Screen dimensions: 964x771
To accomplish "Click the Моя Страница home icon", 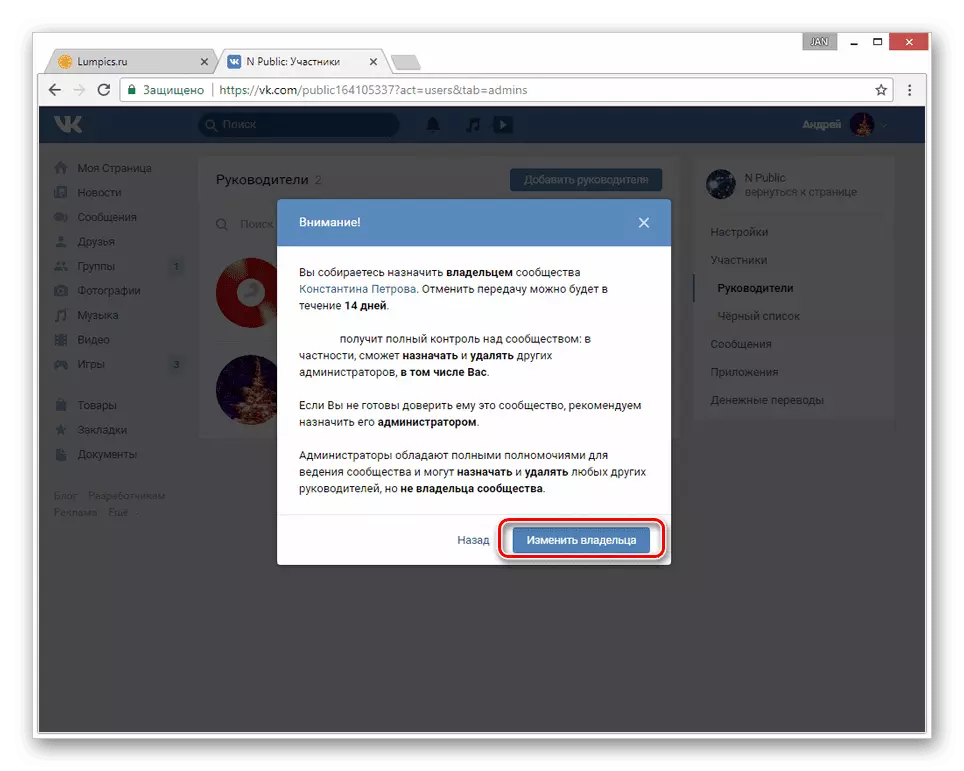I will click(61, 167).
